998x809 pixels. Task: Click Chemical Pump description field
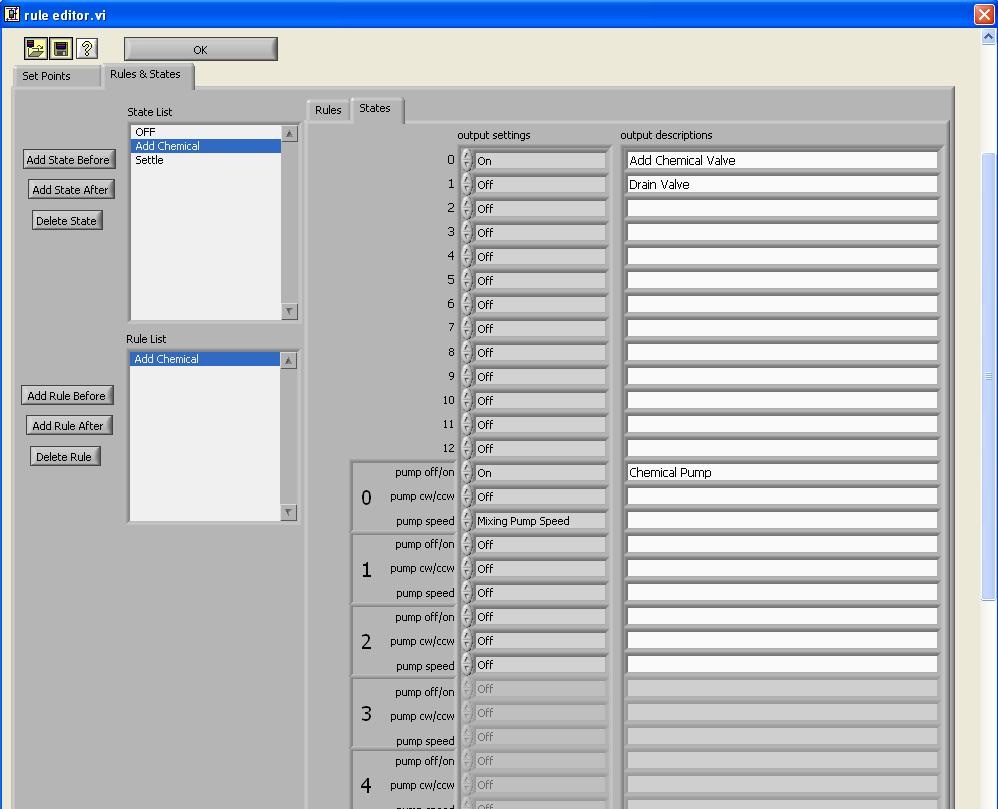782,472
